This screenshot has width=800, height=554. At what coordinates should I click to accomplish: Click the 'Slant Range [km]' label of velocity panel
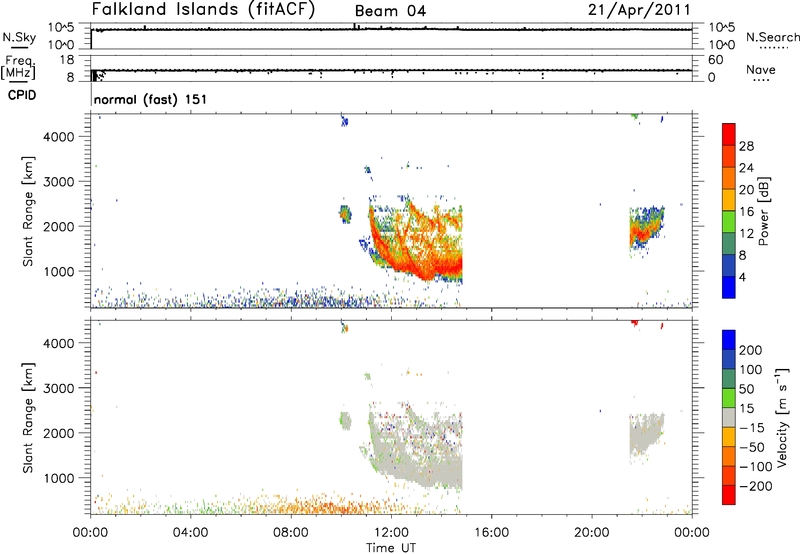tap(28, 418)
